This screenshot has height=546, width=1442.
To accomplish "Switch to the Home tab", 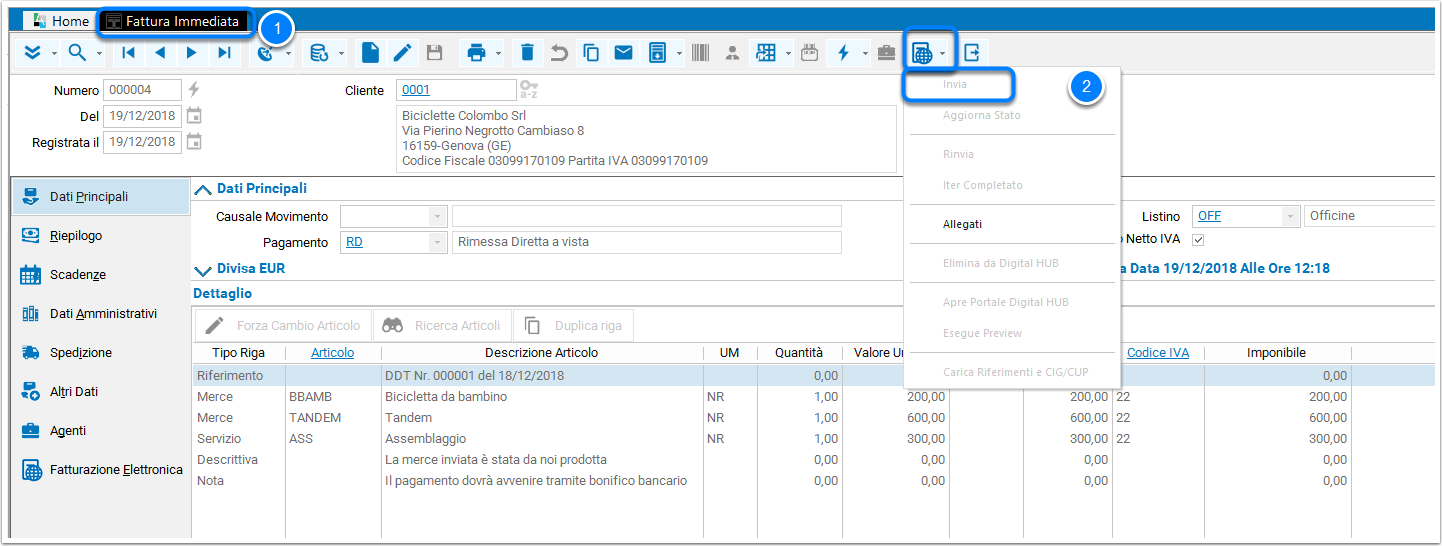I will (x=60, y=21).
